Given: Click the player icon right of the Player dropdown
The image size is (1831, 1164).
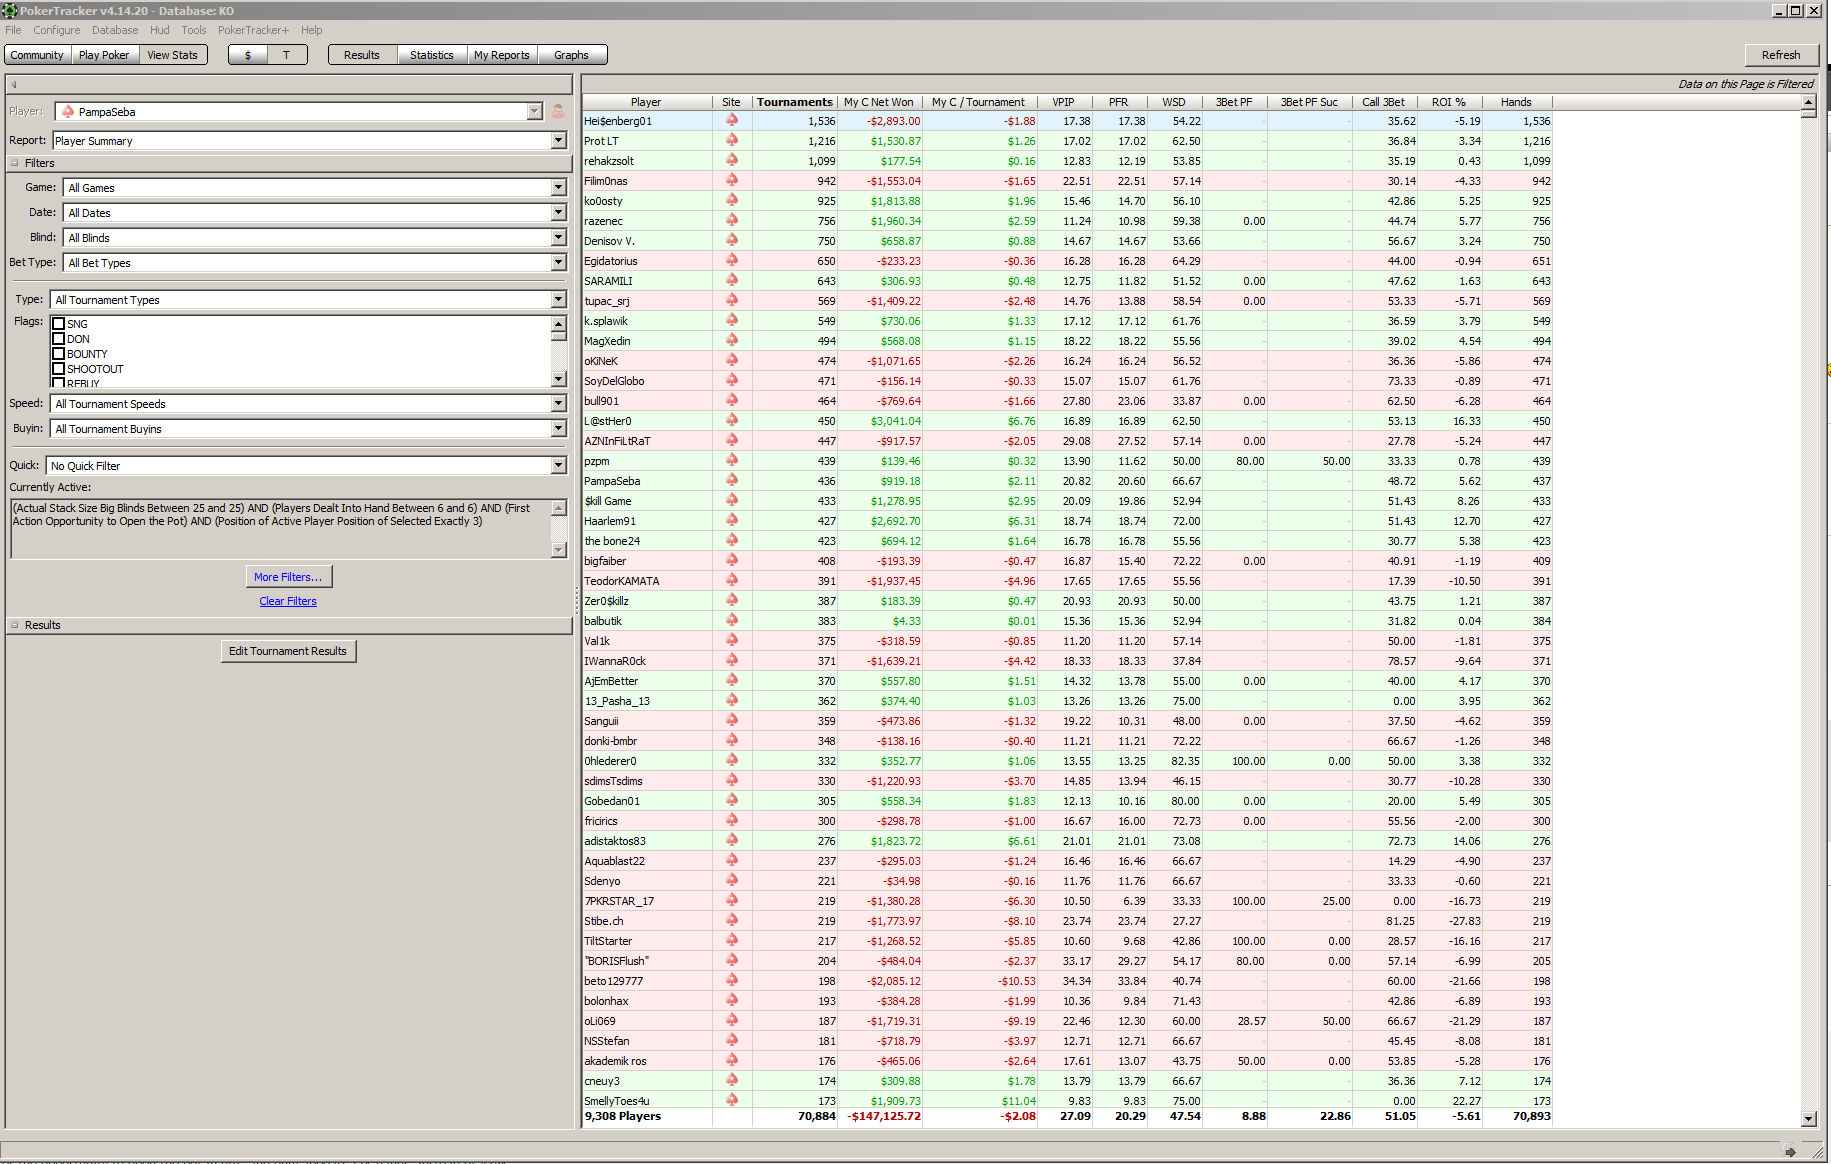Looking at the screenshot, I should point(558,111).
